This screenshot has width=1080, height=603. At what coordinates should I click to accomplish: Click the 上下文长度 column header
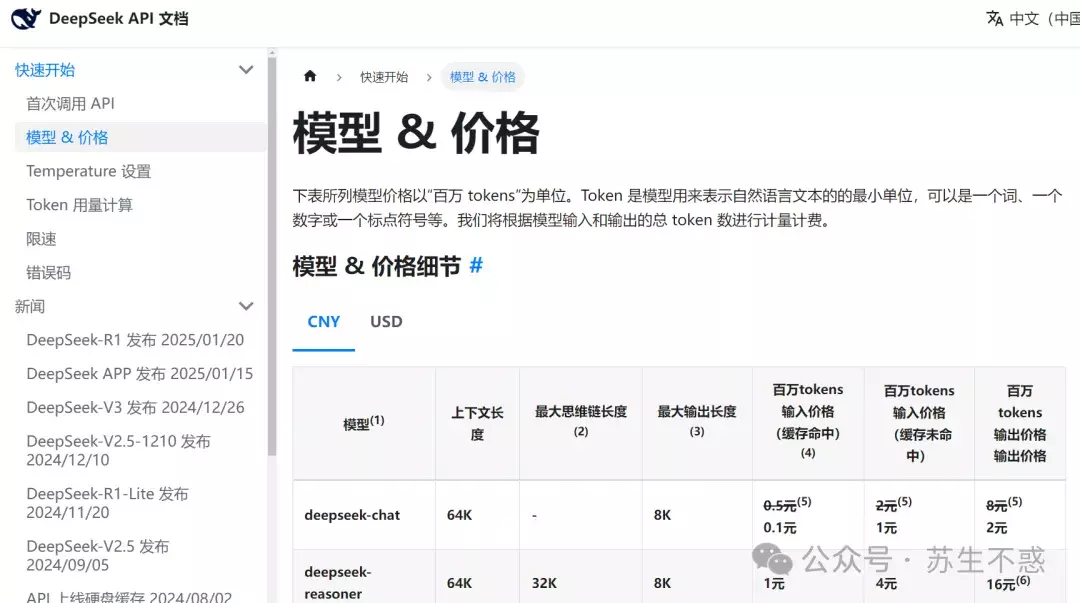pos(477,423)
